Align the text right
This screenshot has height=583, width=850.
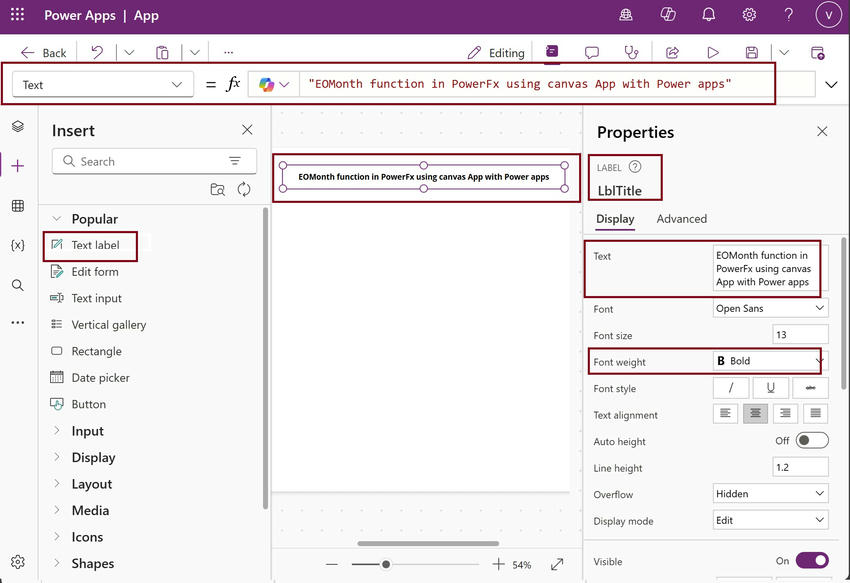click(x=785, y=414)
